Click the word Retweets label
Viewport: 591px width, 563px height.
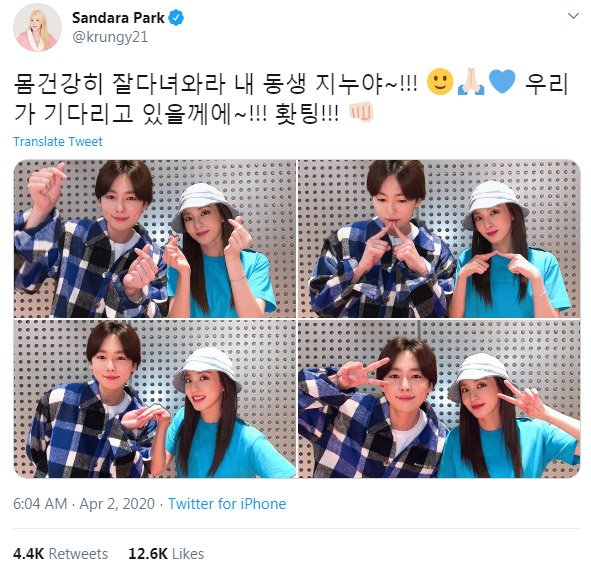[x=78, y=554]
